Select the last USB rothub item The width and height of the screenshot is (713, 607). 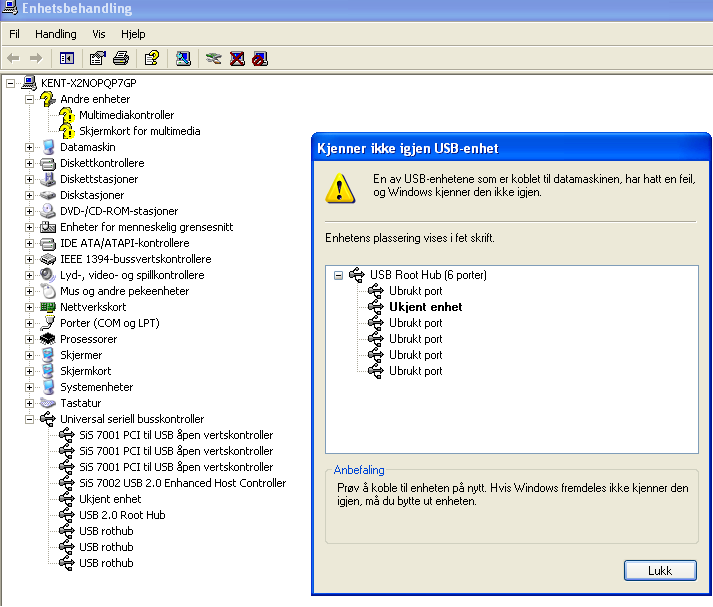106,563
